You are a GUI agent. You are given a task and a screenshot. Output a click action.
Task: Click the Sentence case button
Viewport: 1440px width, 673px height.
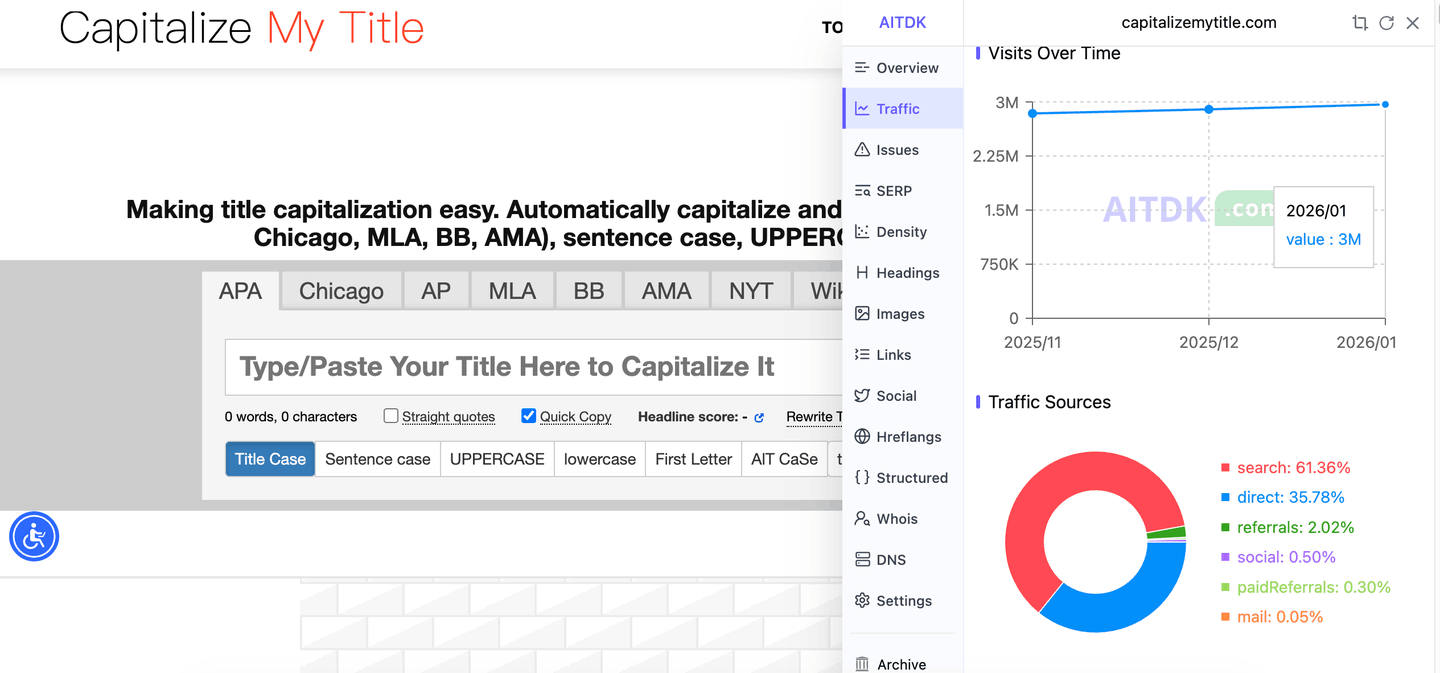377,459
